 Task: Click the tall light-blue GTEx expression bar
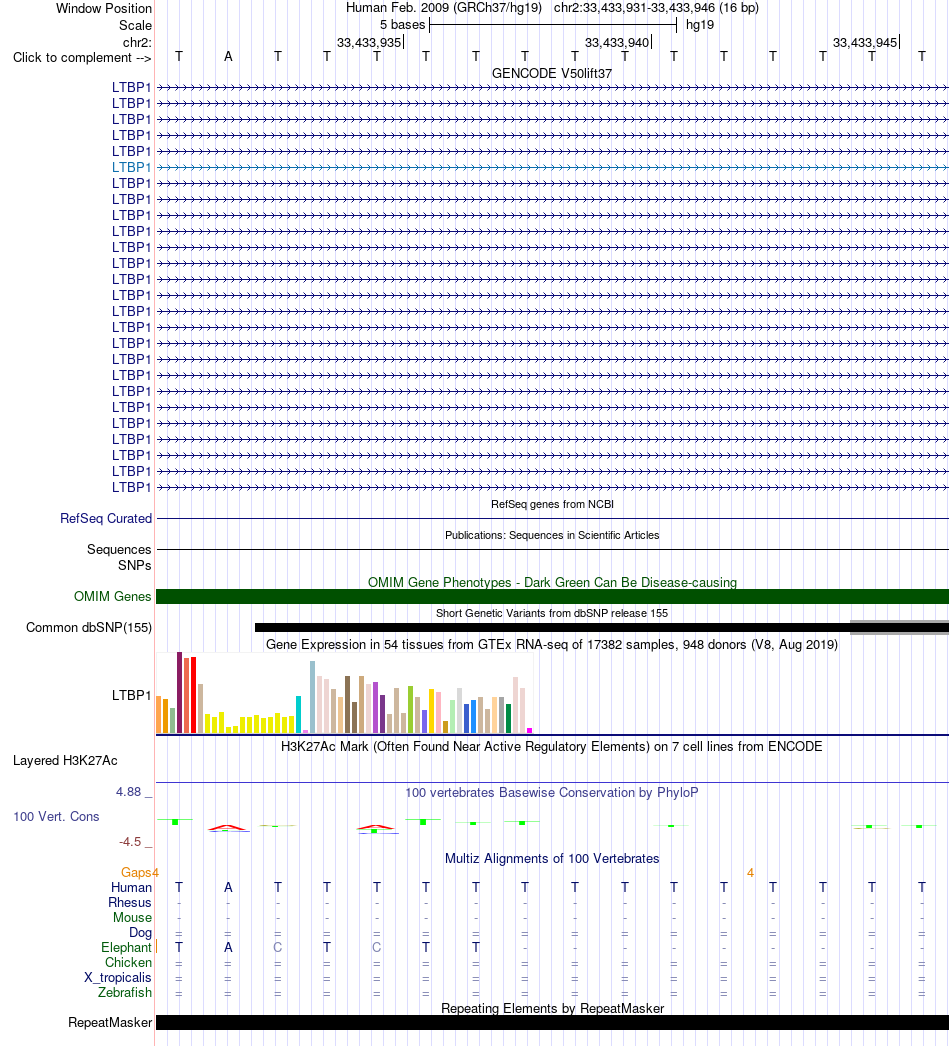[312, 698]
